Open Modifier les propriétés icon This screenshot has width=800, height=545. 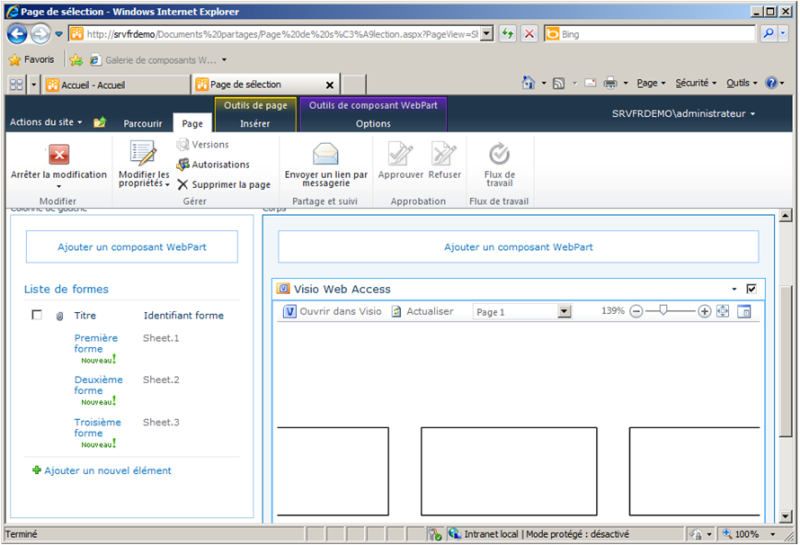[143, 154]
